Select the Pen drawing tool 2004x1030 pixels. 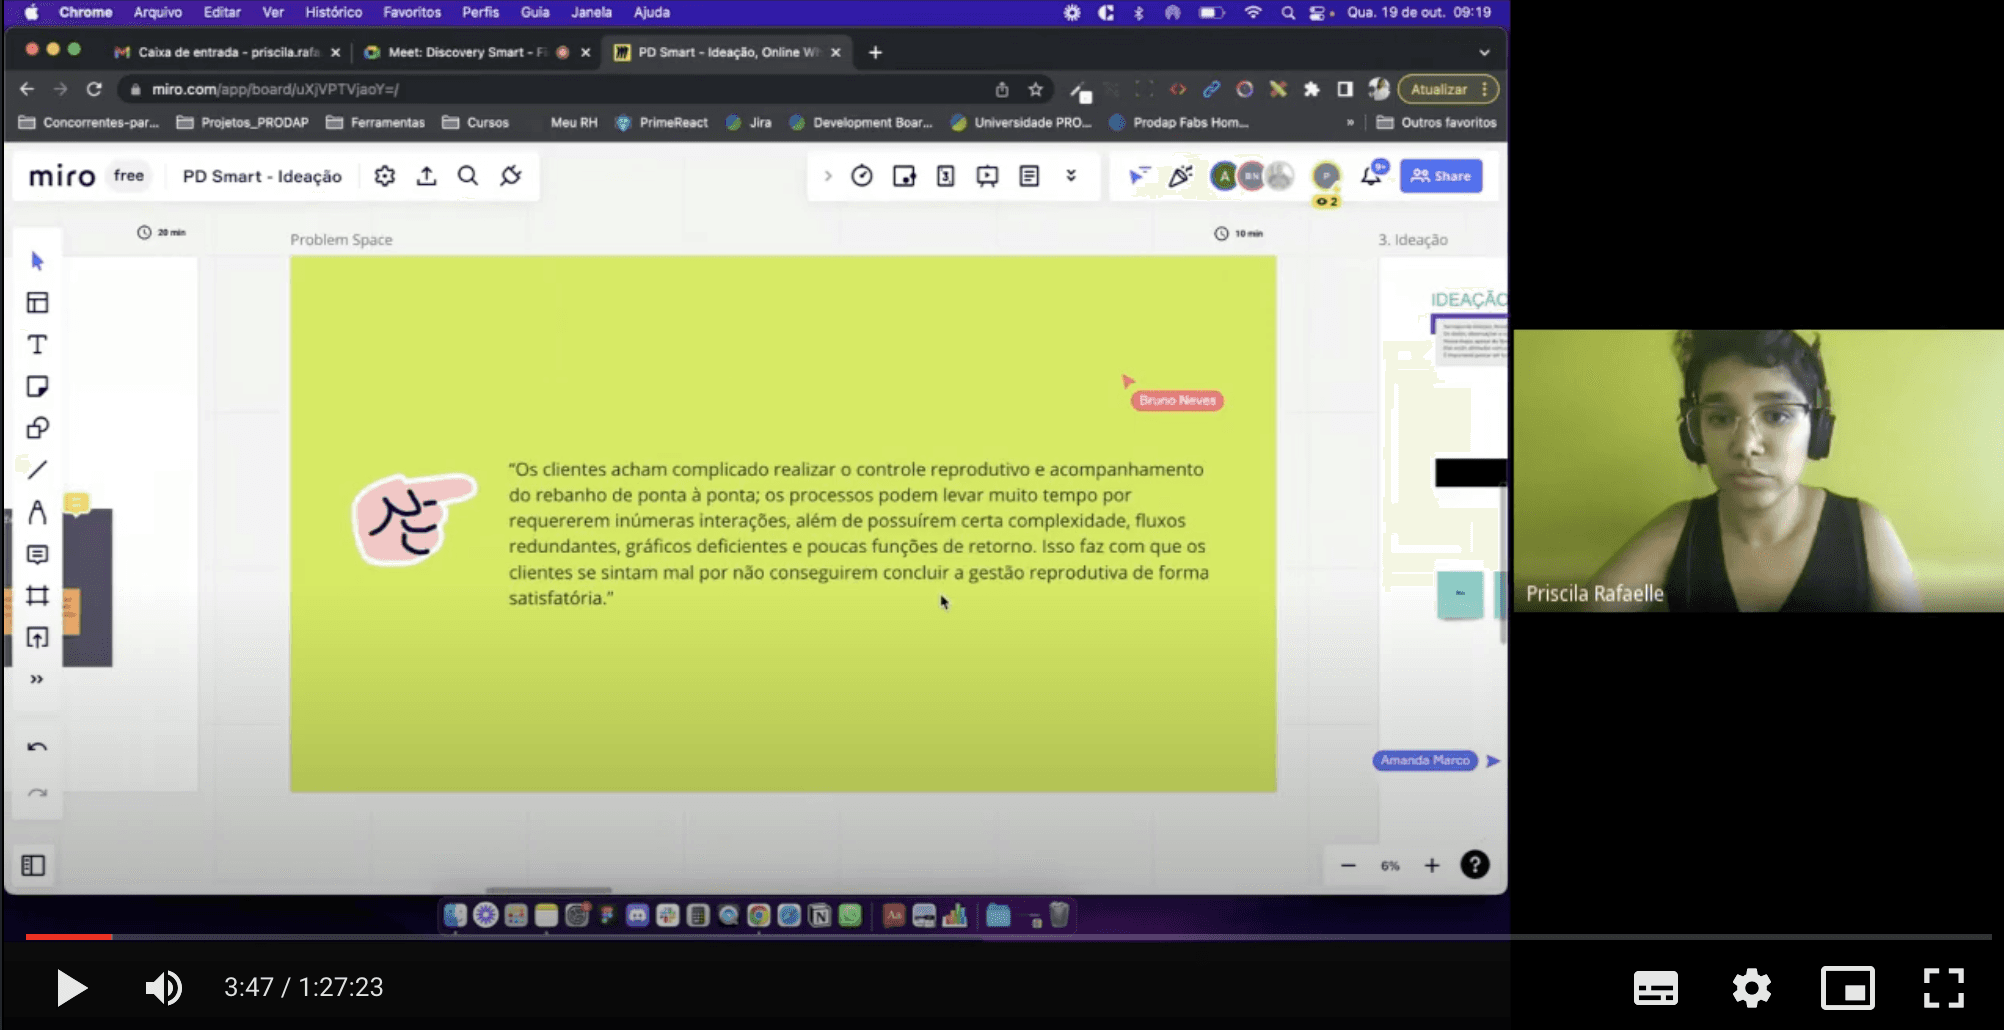coord(37,512)
